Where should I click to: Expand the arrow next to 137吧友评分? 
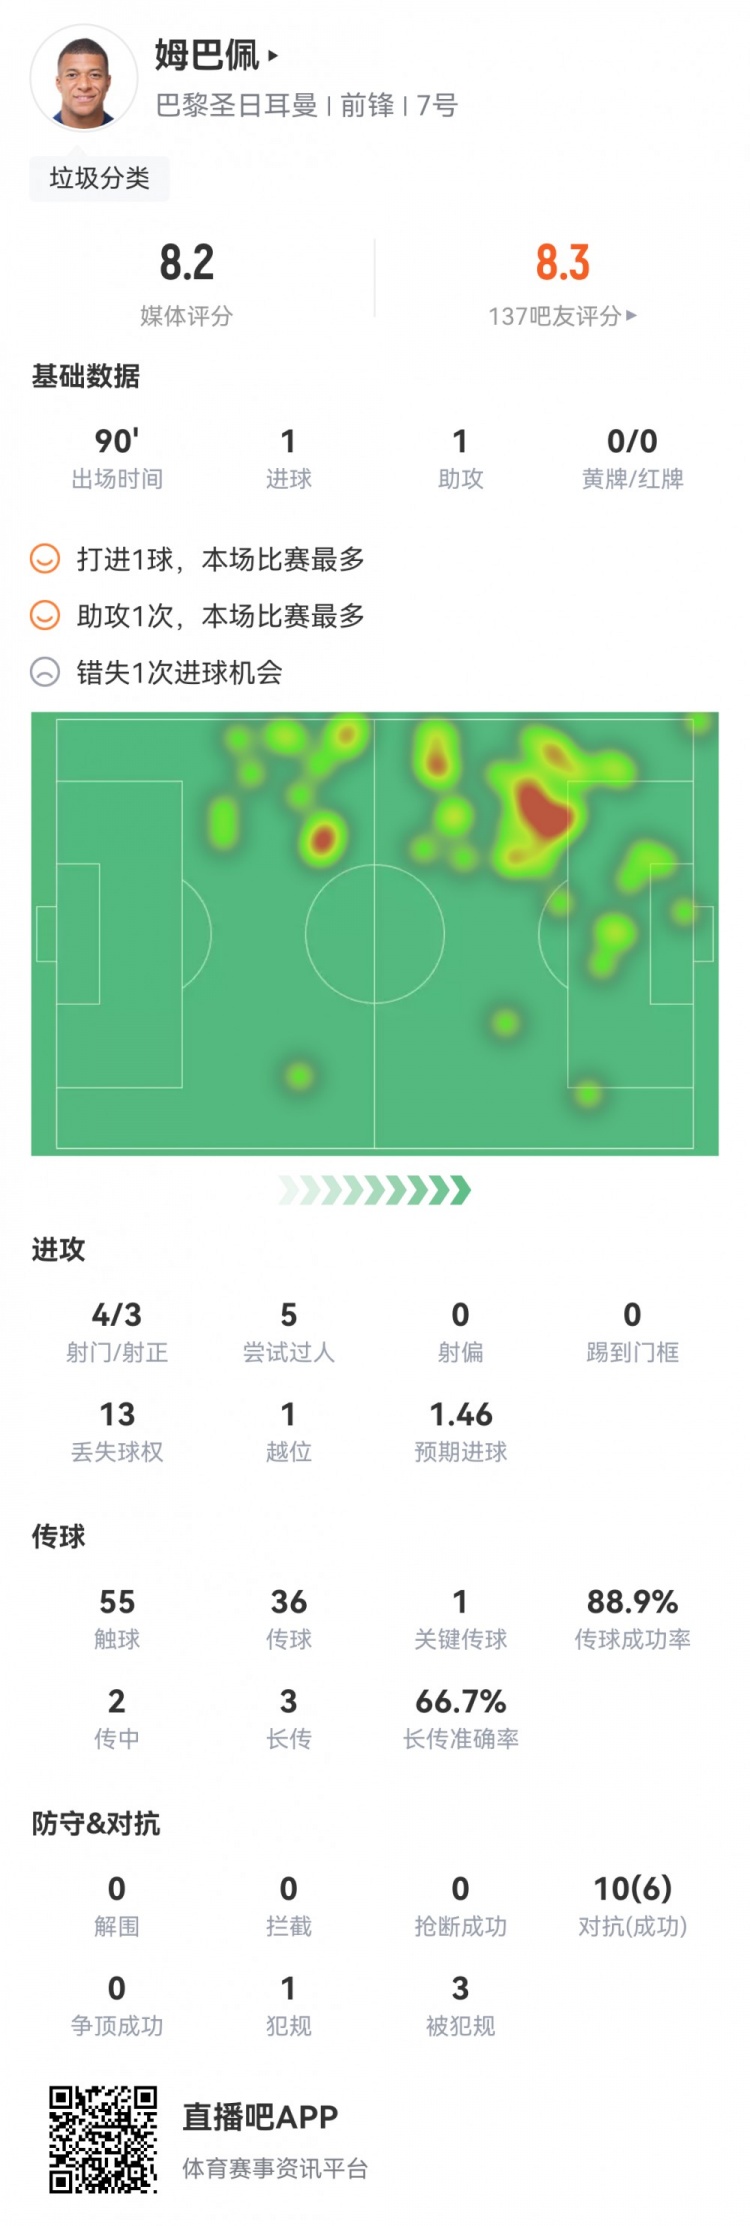point(631,316)
